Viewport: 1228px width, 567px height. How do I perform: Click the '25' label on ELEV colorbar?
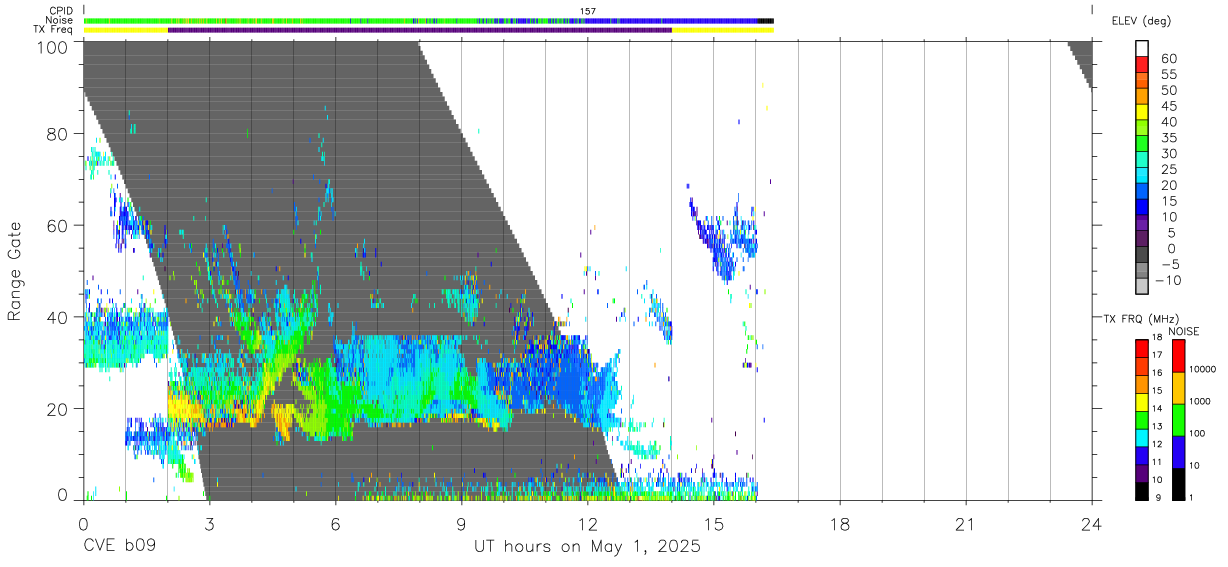(x=1168, y=169)
